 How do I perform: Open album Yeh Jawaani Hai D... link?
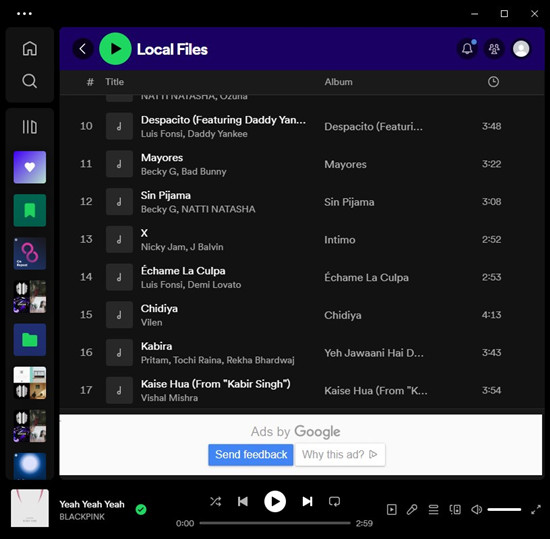374,353
